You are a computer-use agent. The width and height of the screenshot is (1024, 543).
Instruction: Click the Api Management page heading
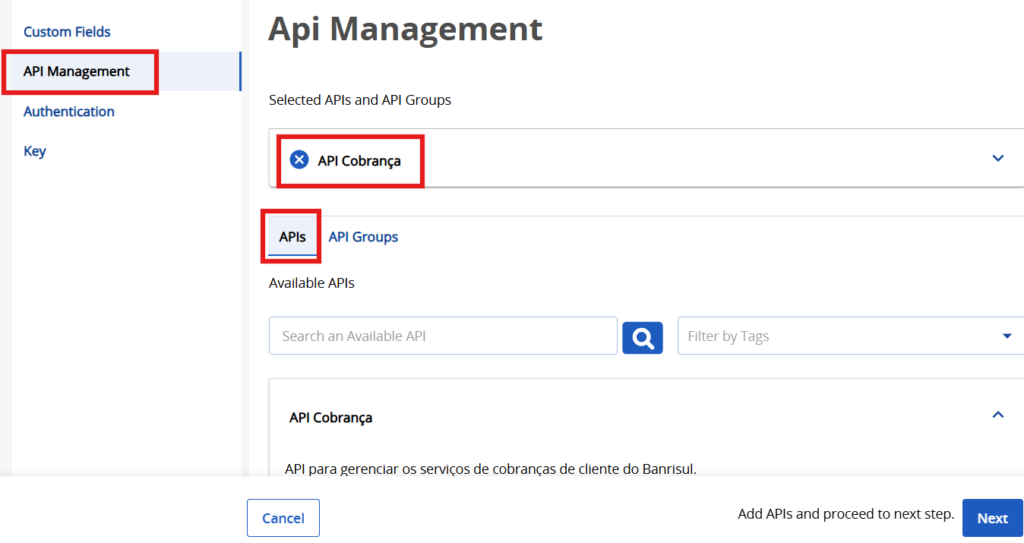tap(405, 28)
